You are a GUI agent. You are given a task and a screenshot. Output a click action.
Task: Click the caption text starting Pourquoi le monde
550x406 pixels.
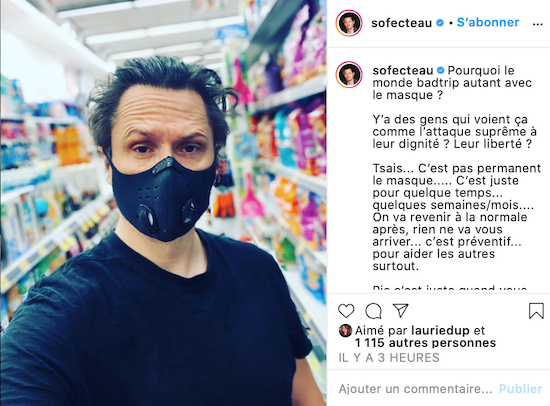click(x=457, y=168)
